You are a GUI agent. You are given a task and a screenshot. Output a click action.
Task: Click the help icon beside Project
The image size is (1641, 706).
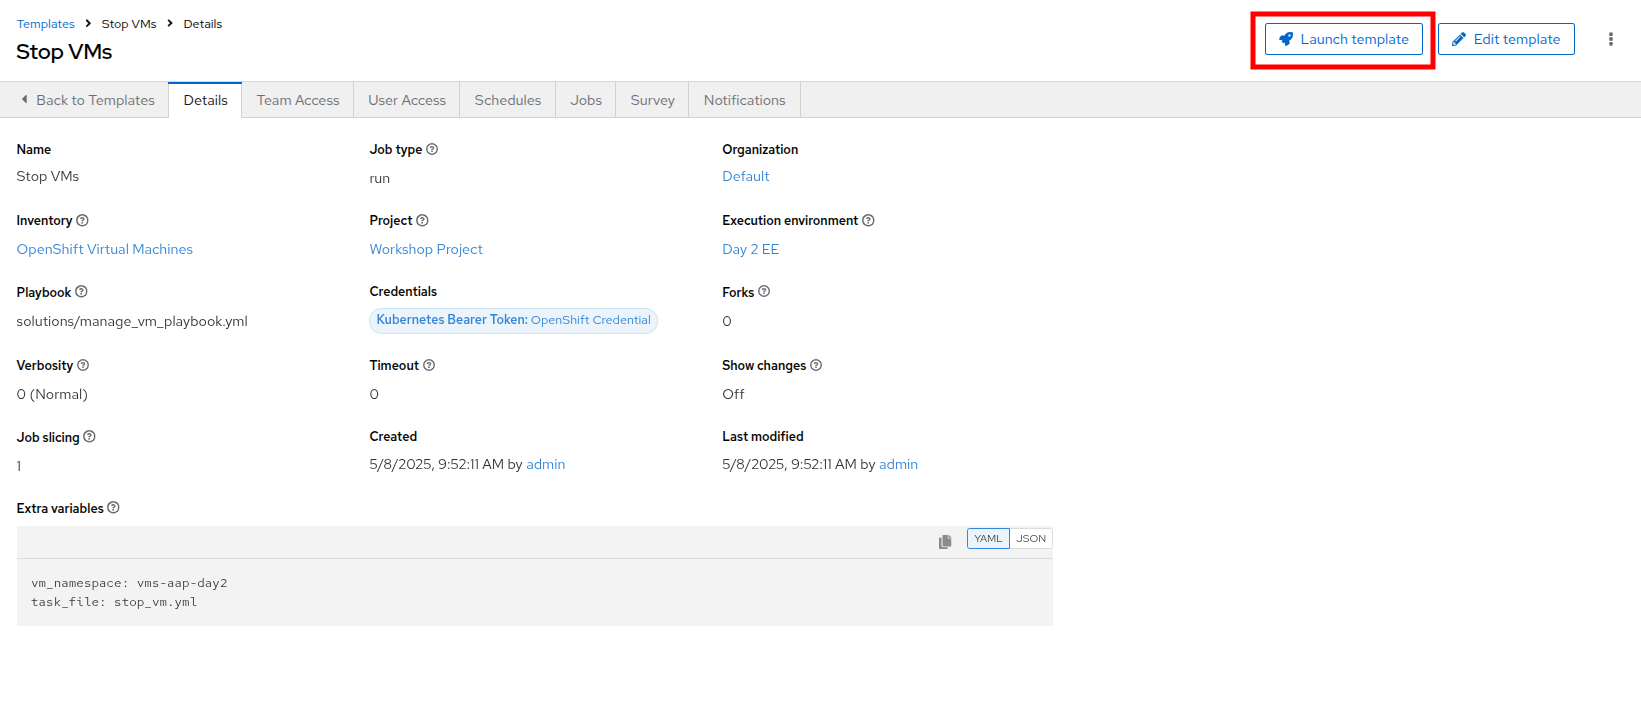pyautogui.click(x=422, y=220)
